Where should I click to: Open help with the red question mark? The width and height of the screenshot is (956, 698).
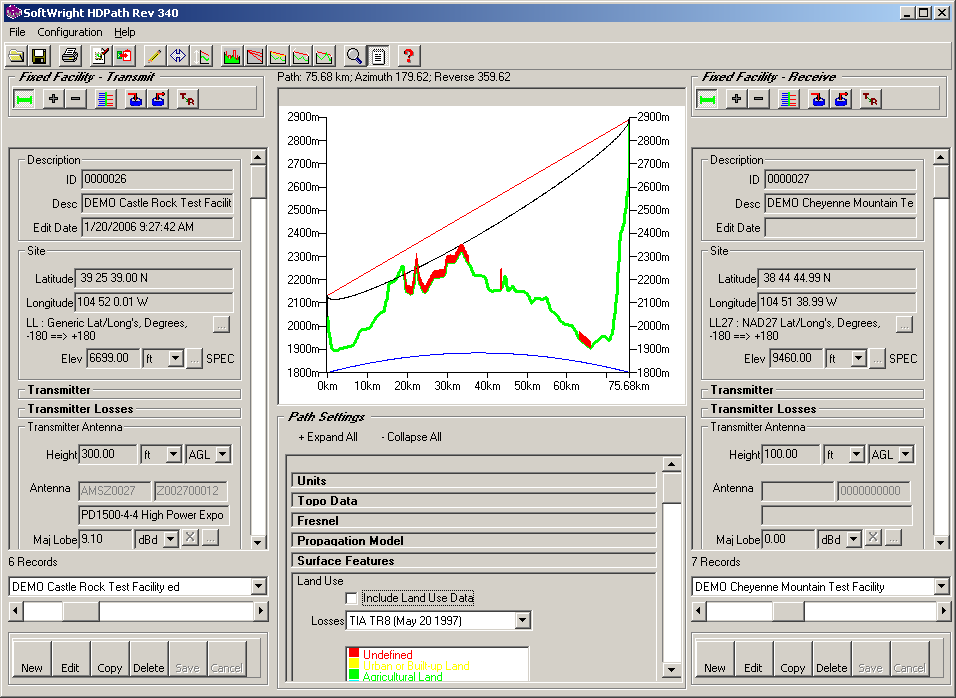tap(408, 56)
